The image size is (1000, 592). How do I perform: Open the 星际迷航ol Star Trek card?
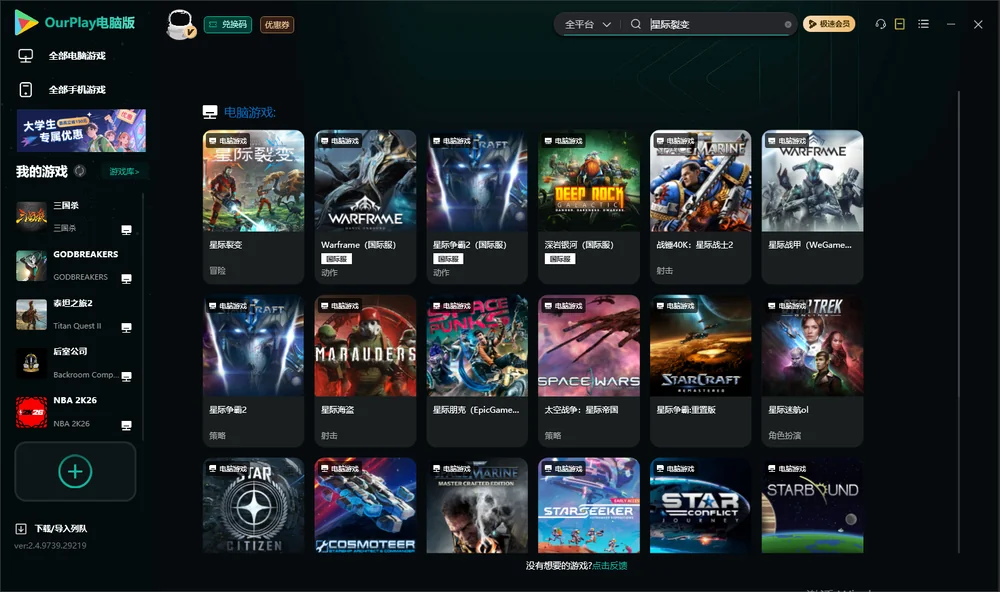[812, 371]
